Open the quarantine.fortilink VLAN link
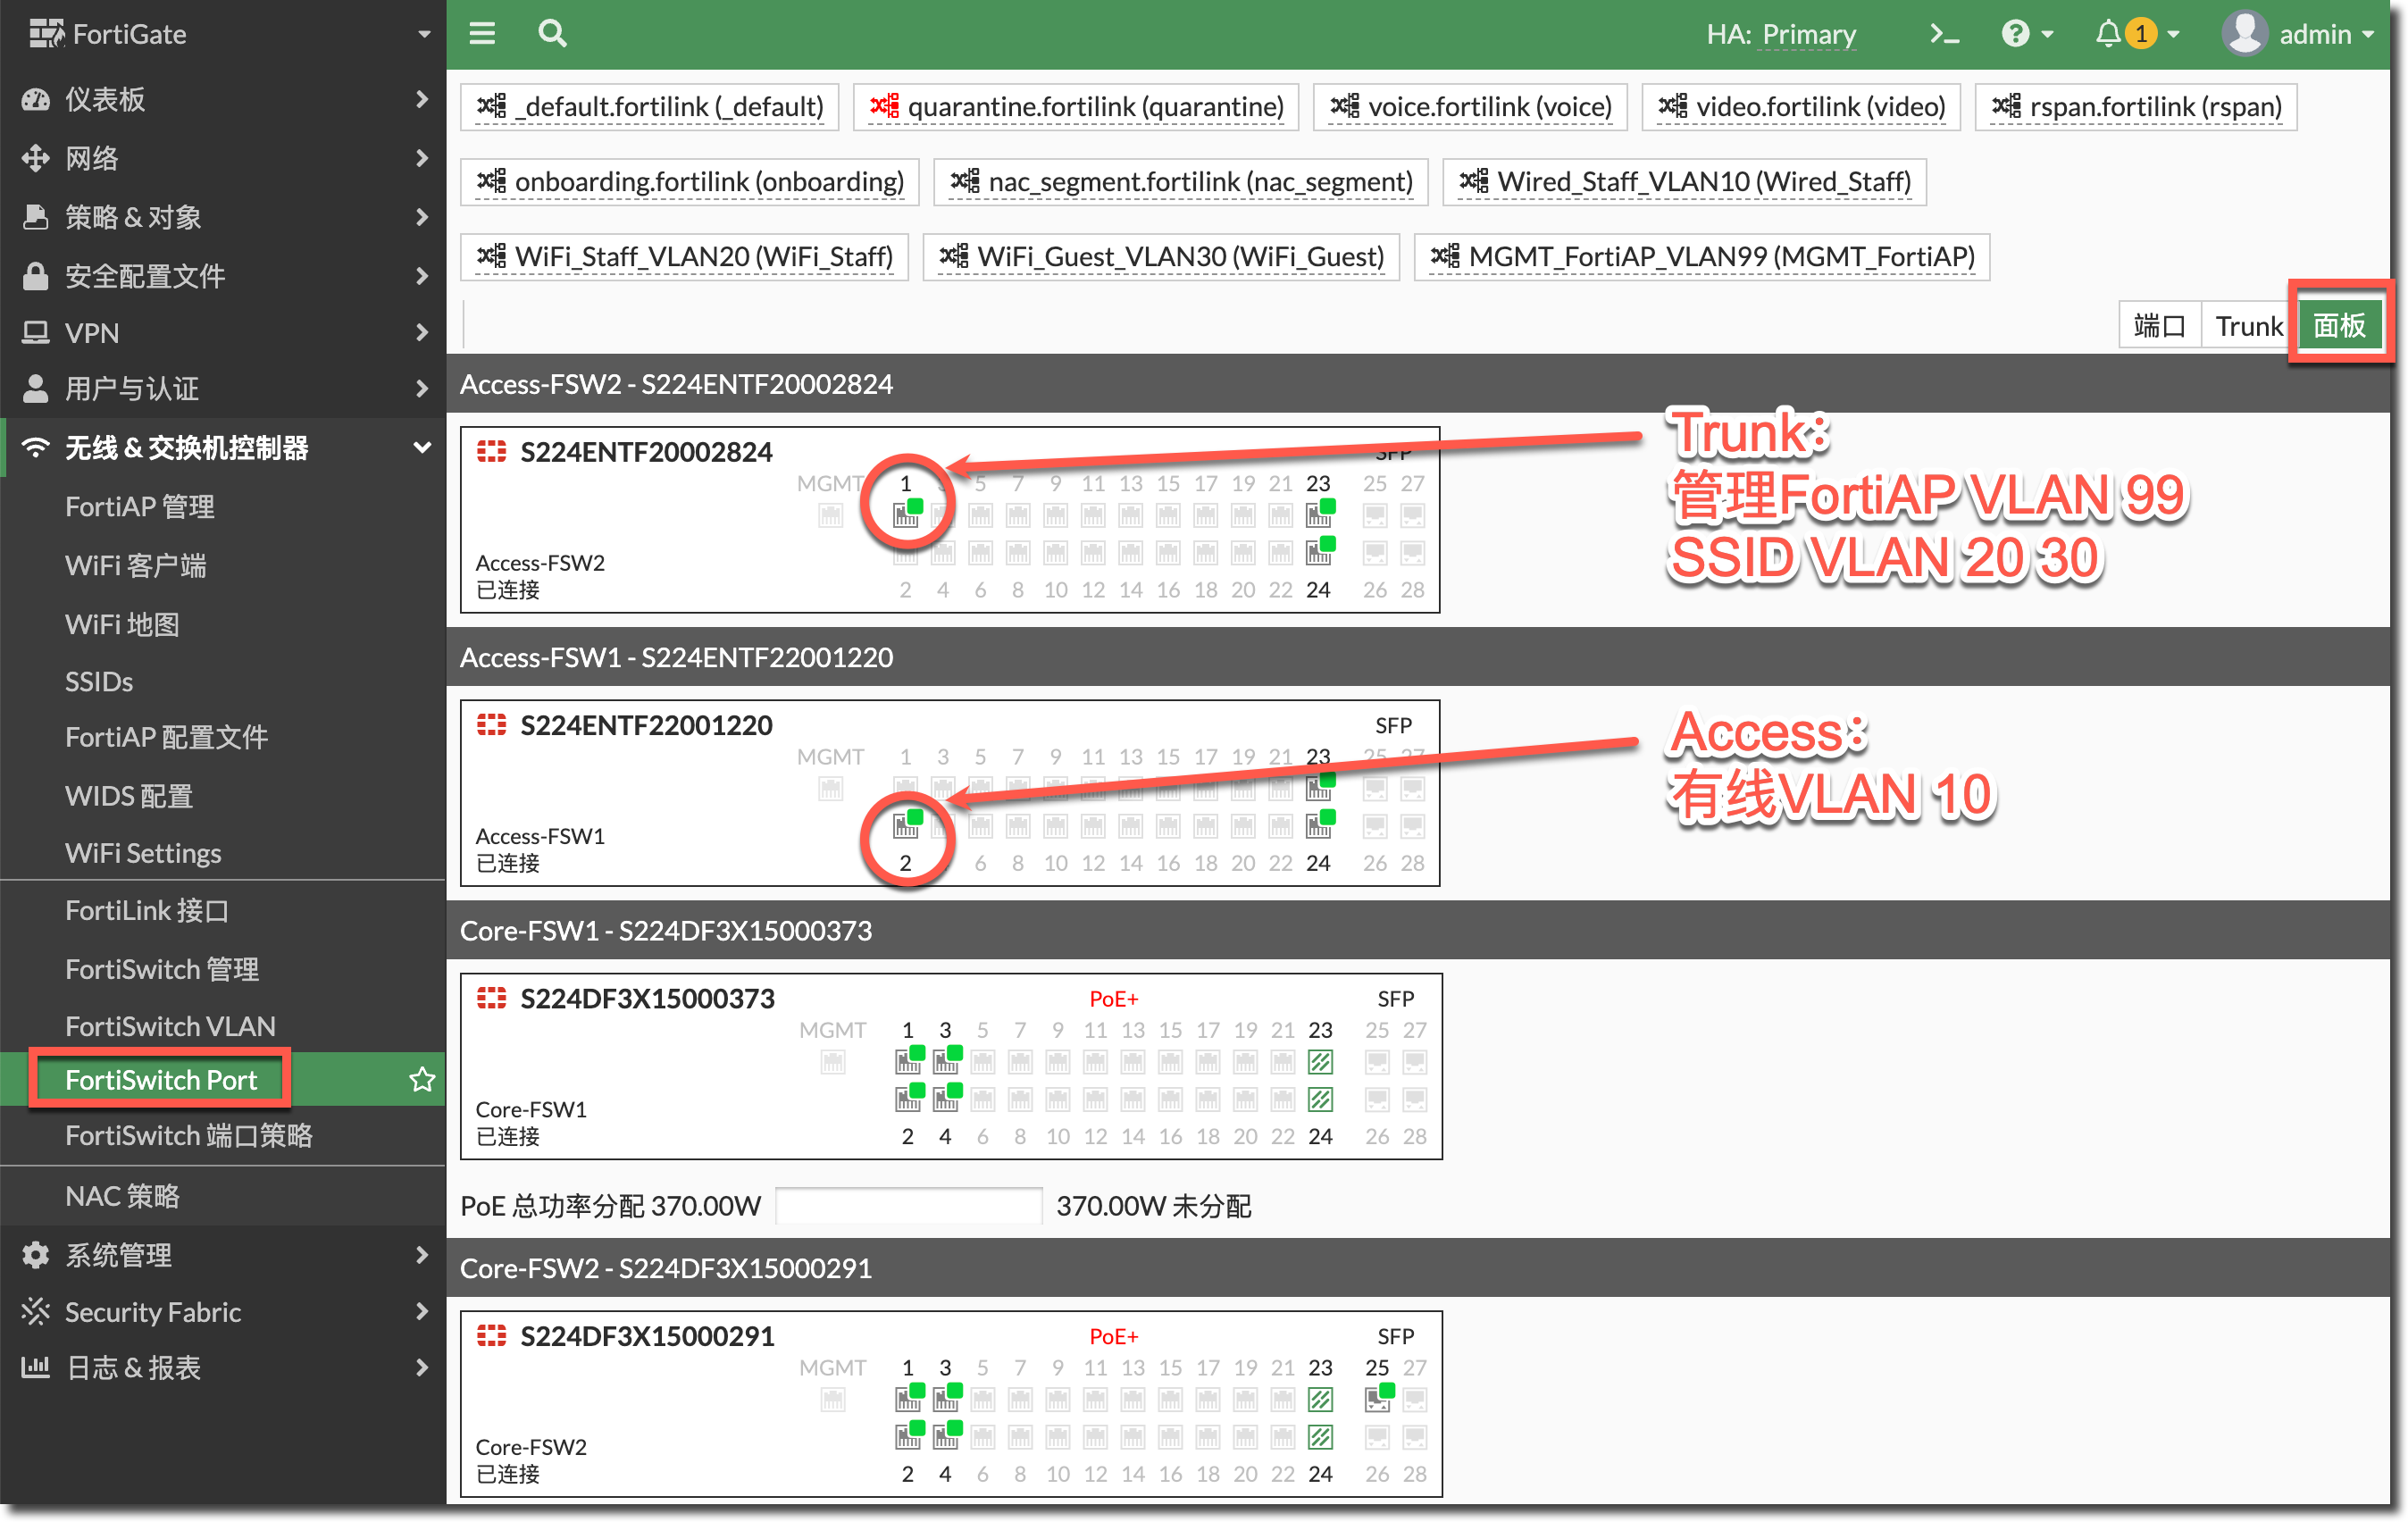This screenshot has height=1522, width=2408. pos(1076,107)
